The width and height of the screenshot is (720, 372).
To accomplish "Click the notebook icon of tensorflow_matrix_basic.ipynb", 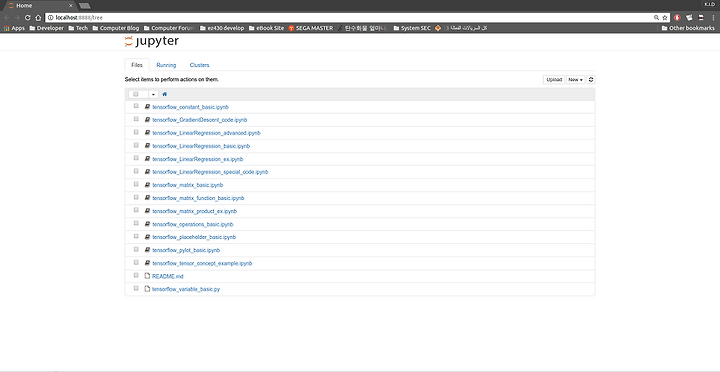I will [147, 185].
